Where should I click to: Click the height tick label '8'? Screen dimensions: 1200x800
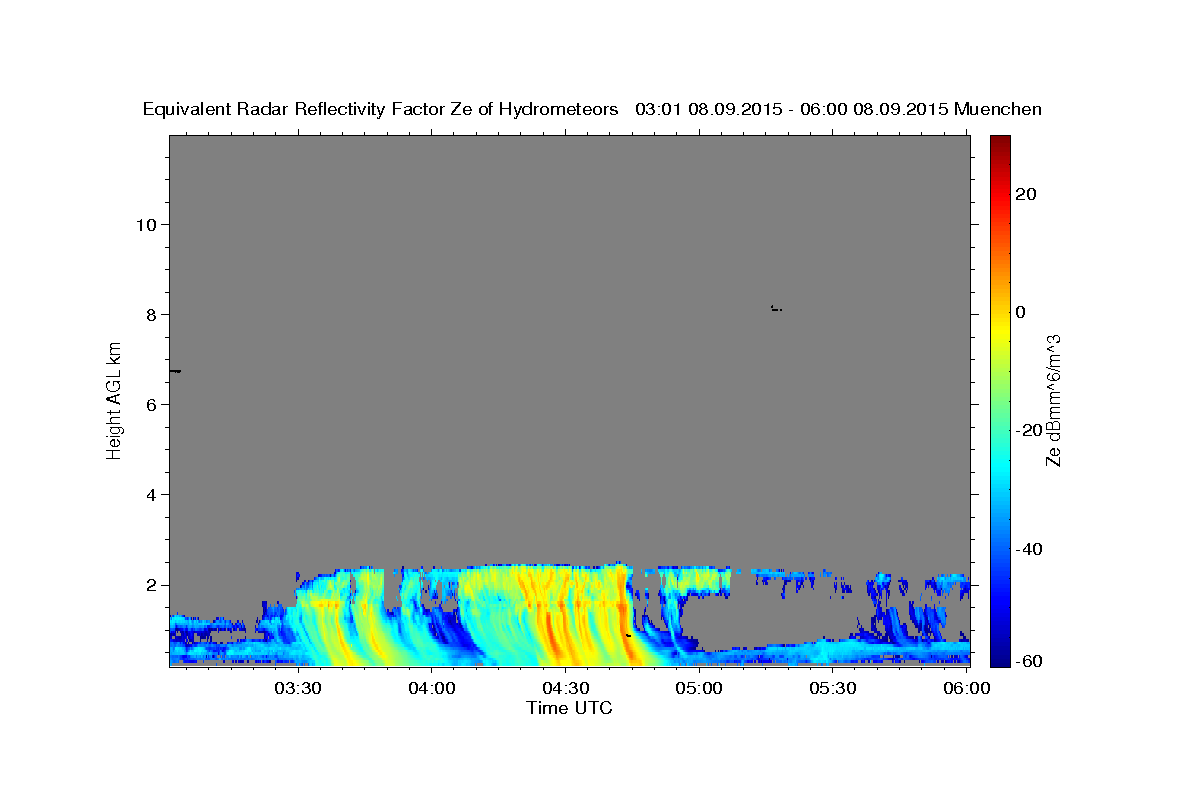pyautogui.click(x=150, y=315)
